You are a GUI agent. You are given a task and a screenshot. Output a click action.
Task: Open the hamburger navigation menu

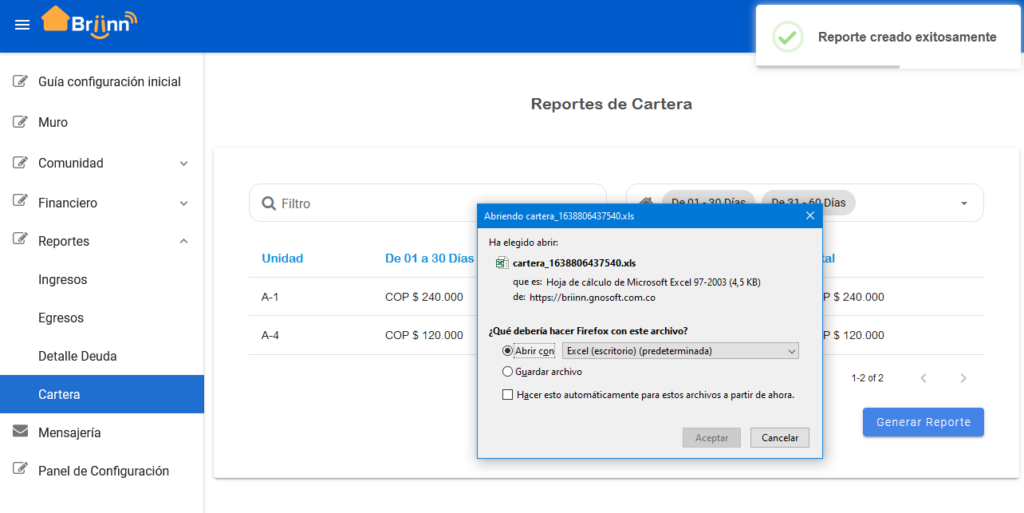(22, 25)
